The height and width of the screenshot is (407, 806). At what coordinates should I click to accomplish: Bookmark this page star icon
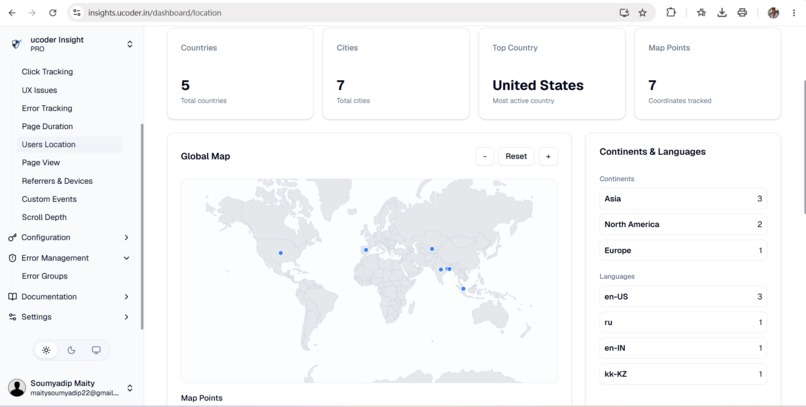[x=643, y=13]
